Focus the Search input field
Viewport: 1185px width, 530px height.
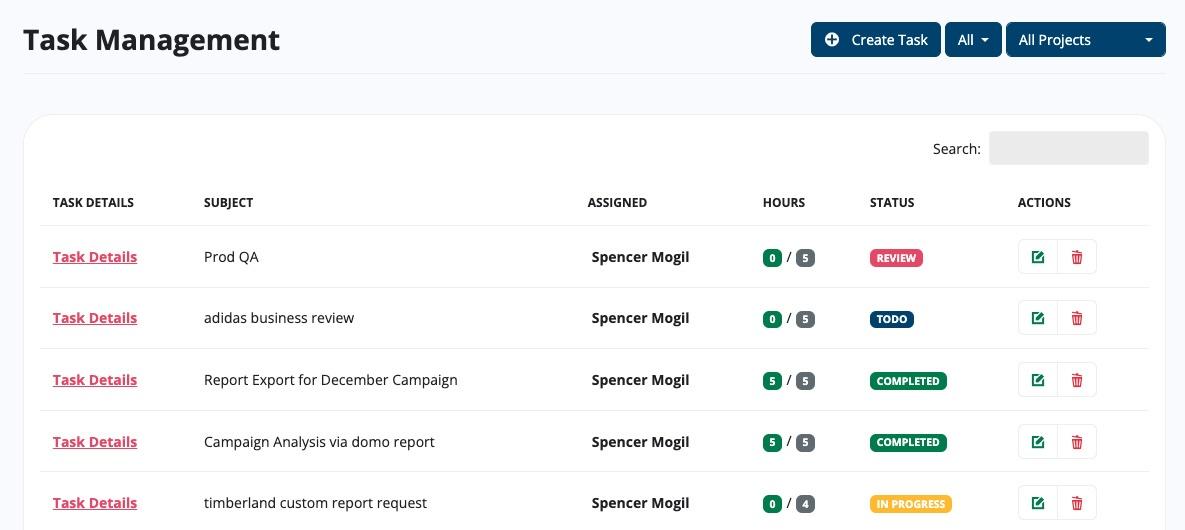1069,148
